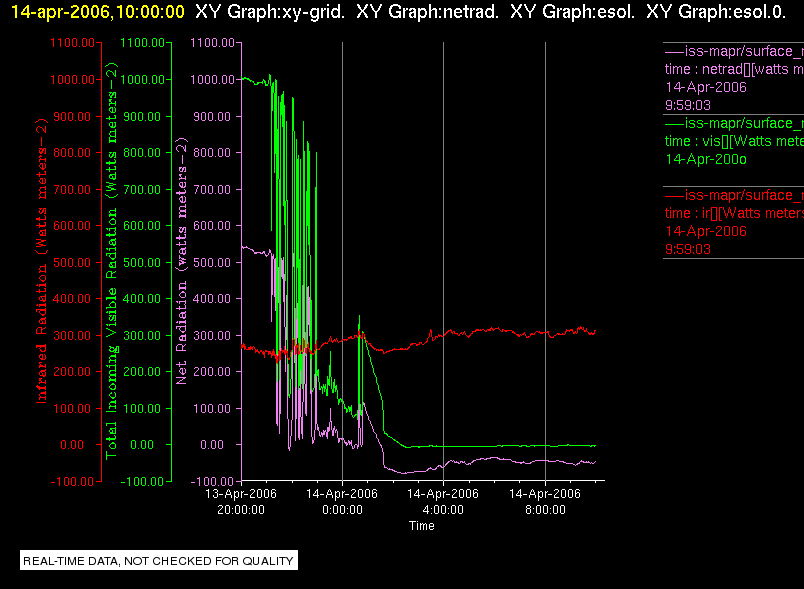This screenshot has height=589, width=804.
Task: Click the green axis value 1000.00
Action: pyautogui.click(x=143, y=80)
